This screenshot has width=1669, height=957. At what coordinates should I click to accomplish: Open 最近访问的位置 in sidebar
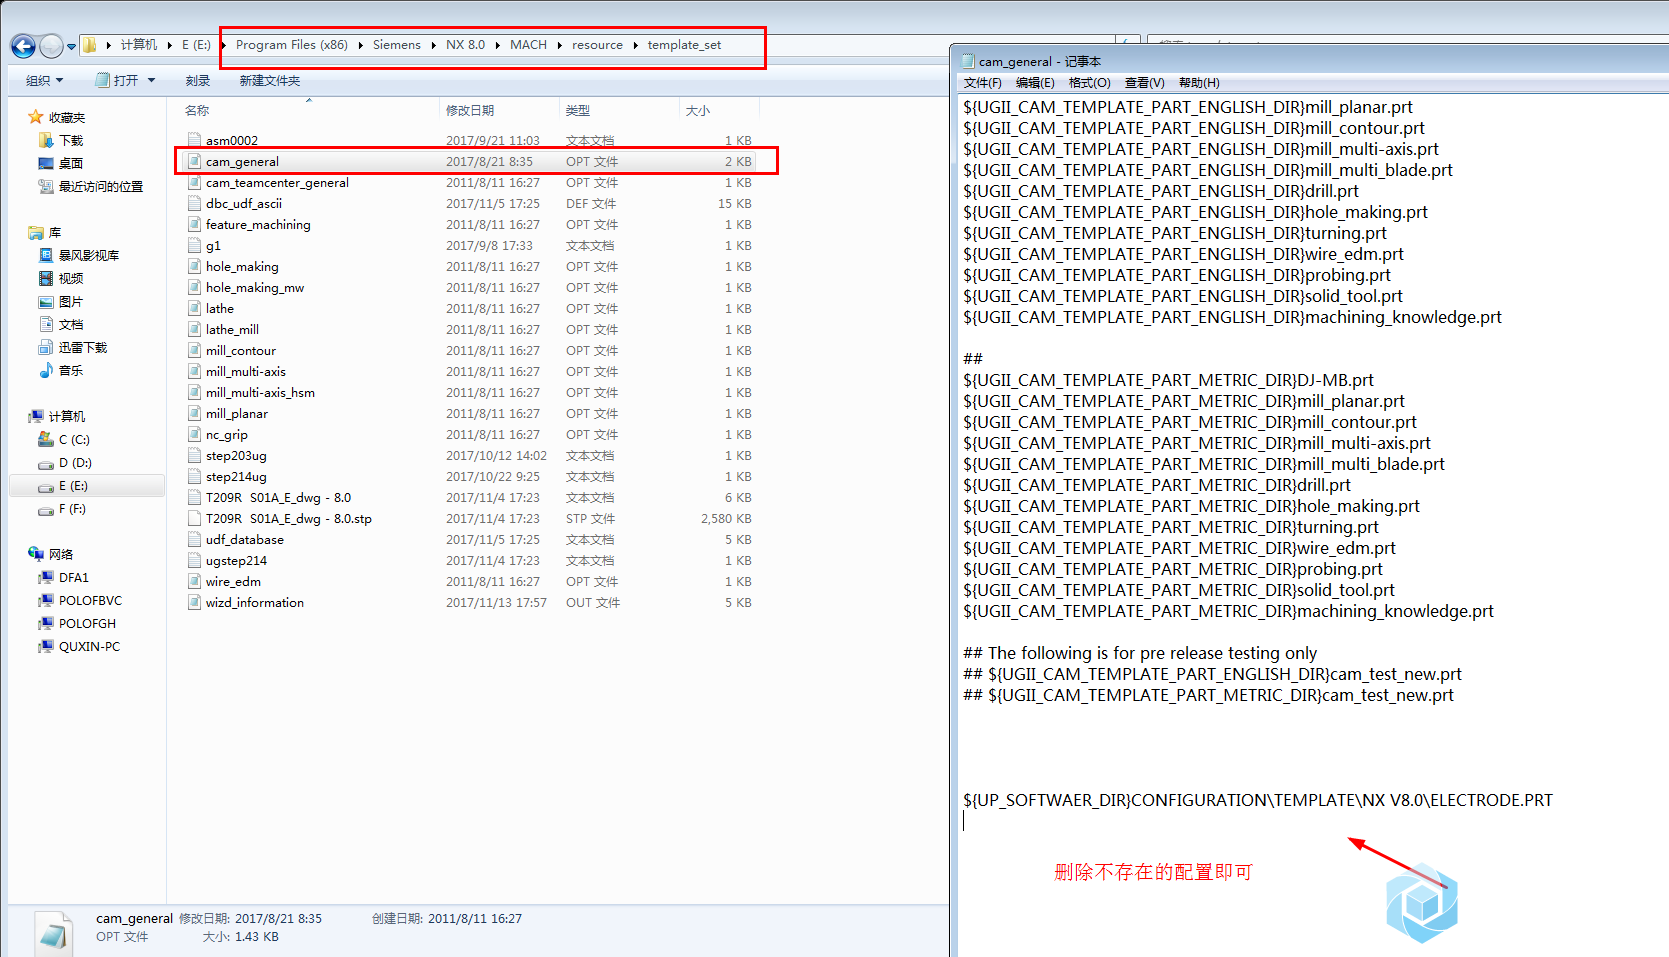[100, 186]
